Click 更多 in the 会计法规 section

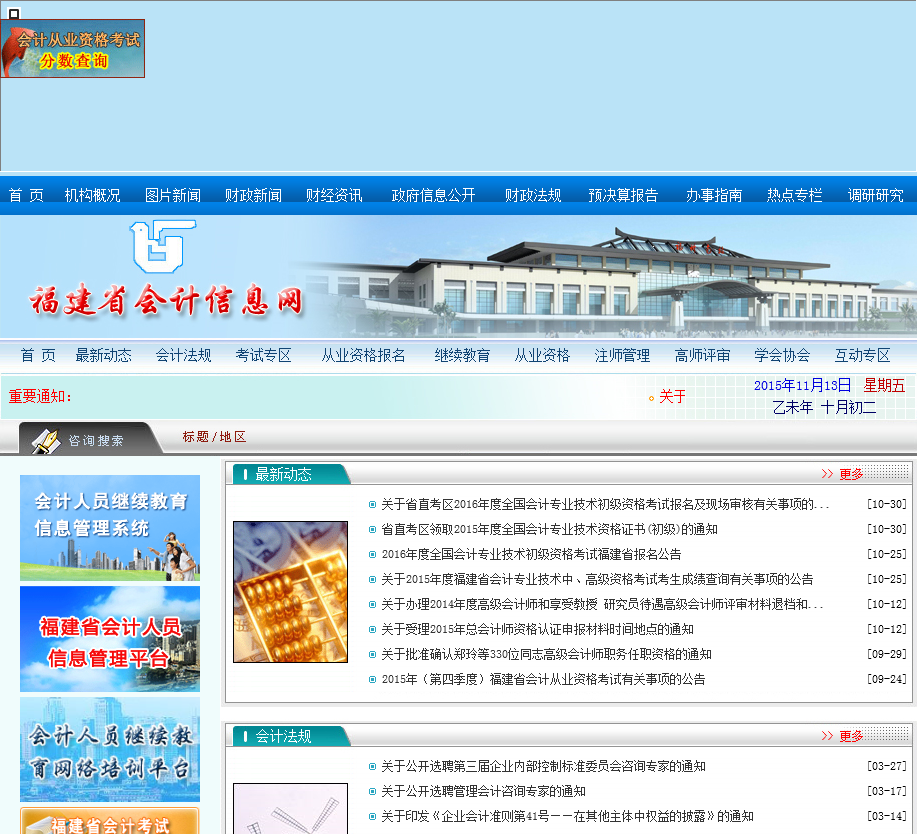(x=852, y=736)
